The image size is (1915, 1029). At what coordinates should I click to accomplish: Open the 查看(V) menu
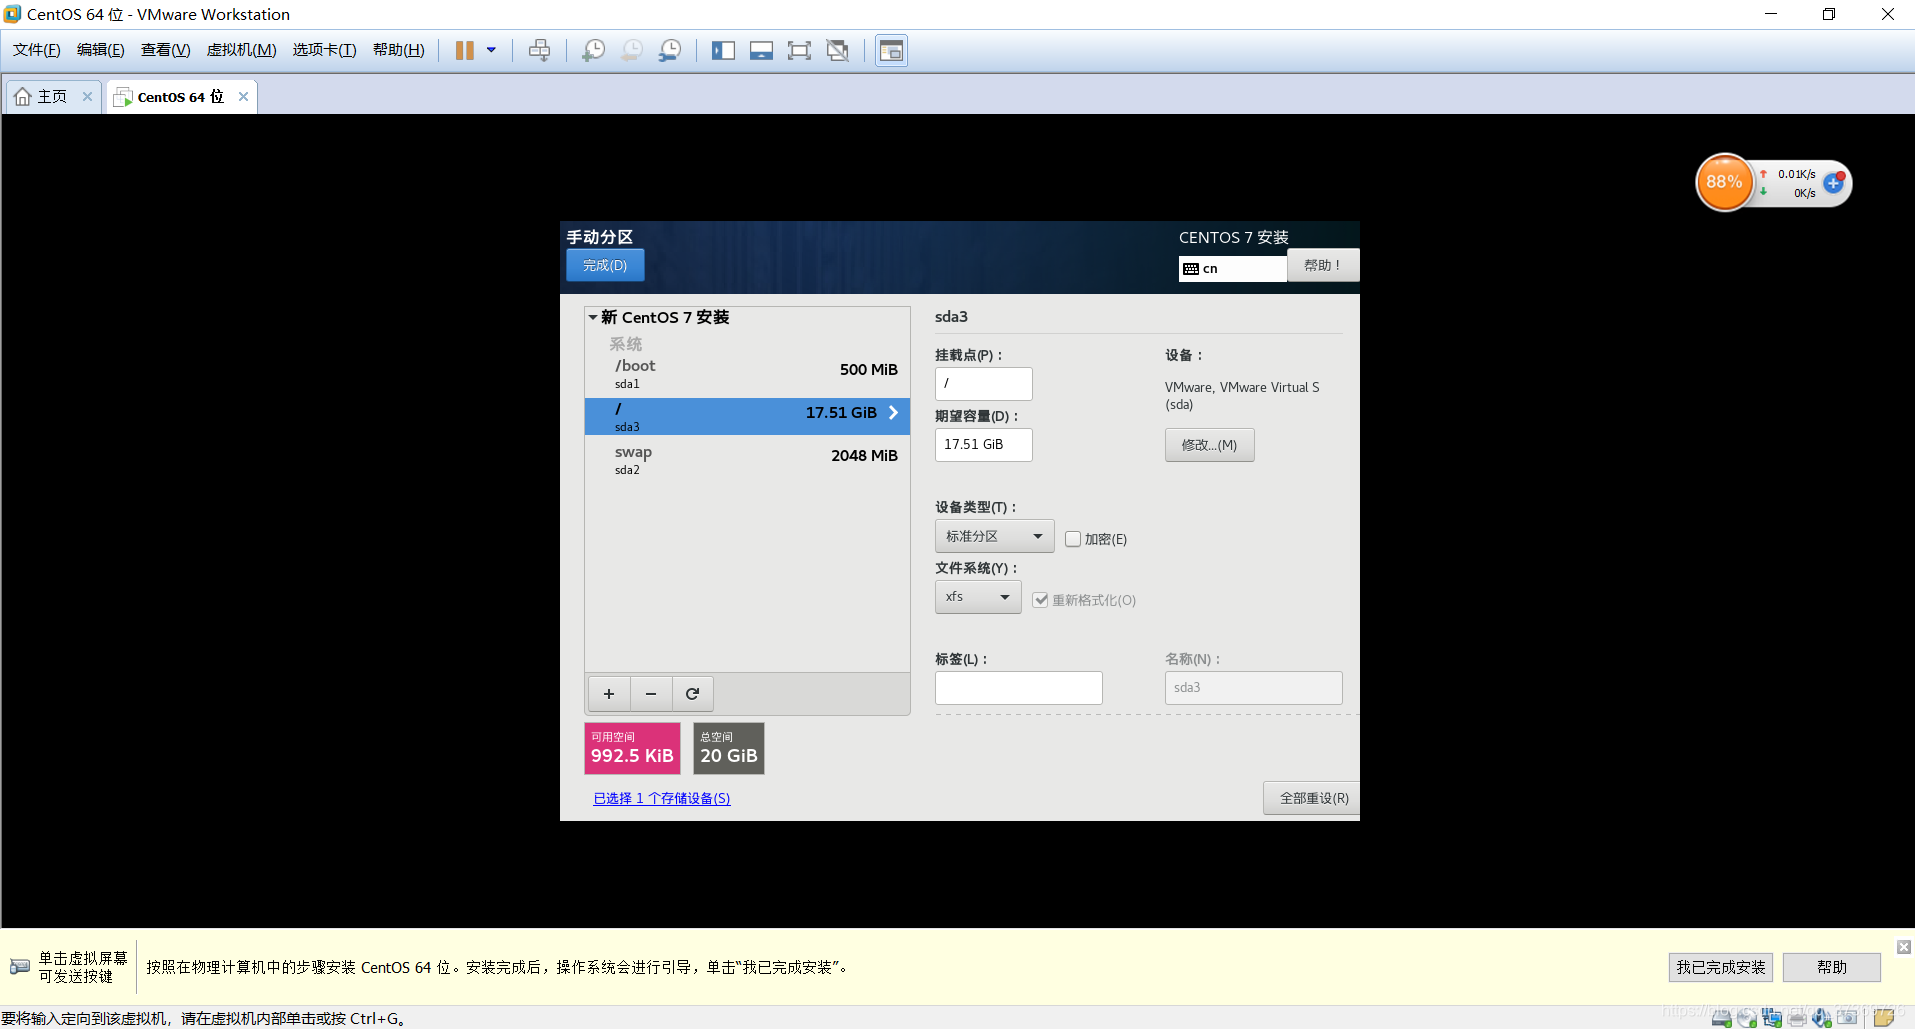(x=165, y=50)
